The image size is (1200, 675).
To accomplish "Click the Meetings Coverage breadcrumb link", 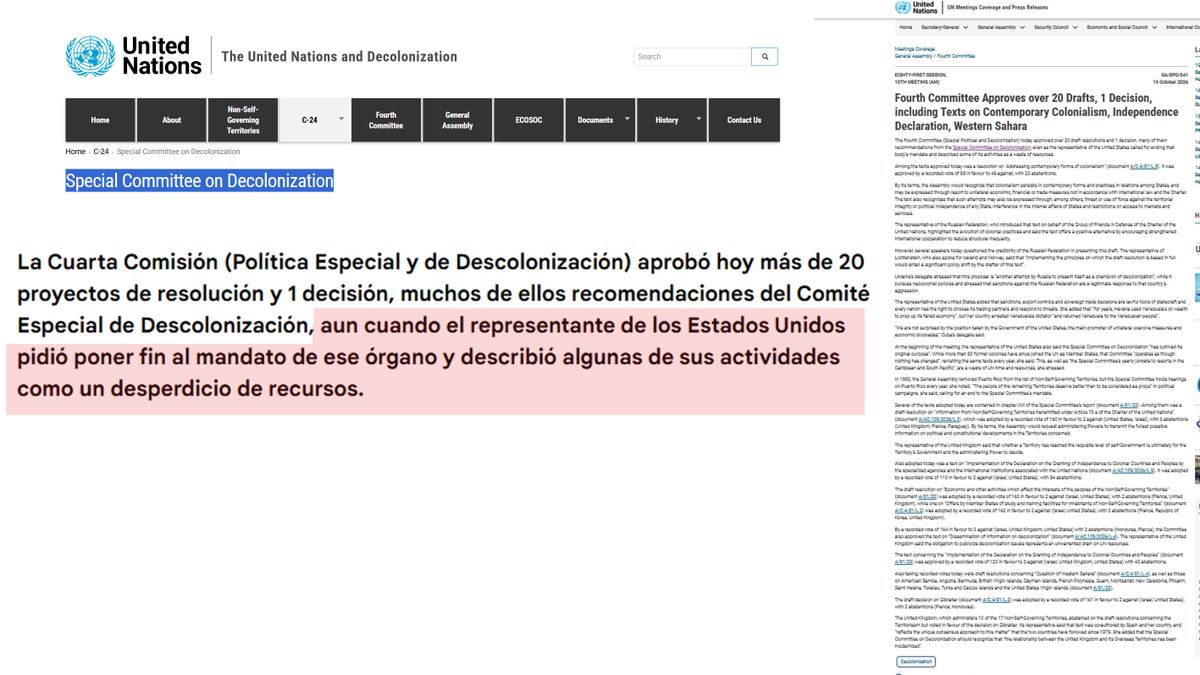I will click(915, 48).
